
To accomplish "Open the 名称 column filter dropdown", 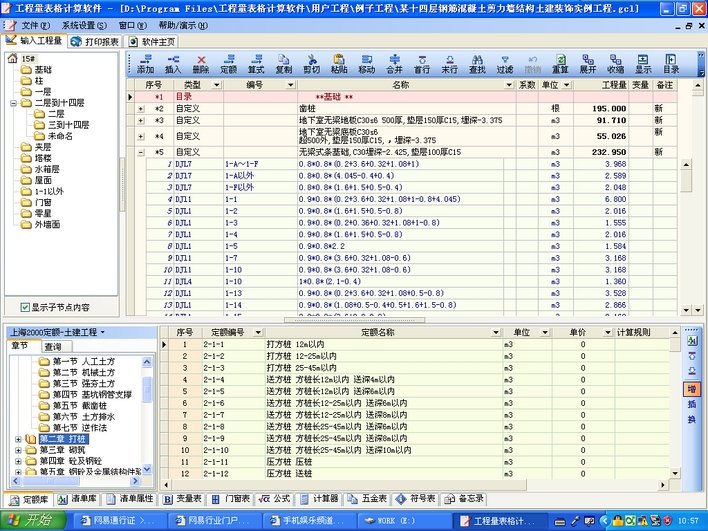I will pyautogui.click(x=509, y=85).
